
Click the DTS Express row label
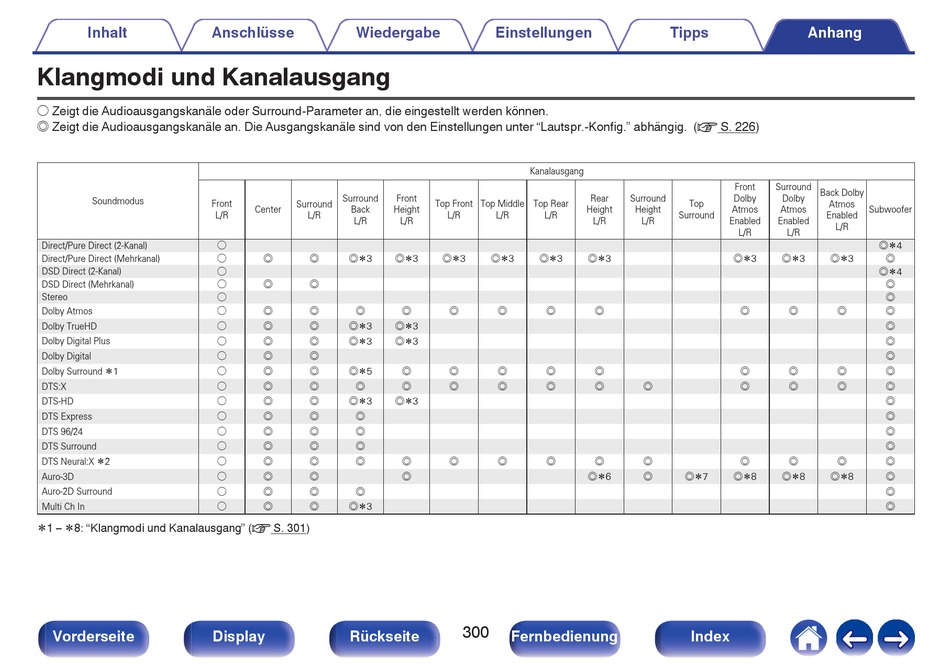(67, 417)
